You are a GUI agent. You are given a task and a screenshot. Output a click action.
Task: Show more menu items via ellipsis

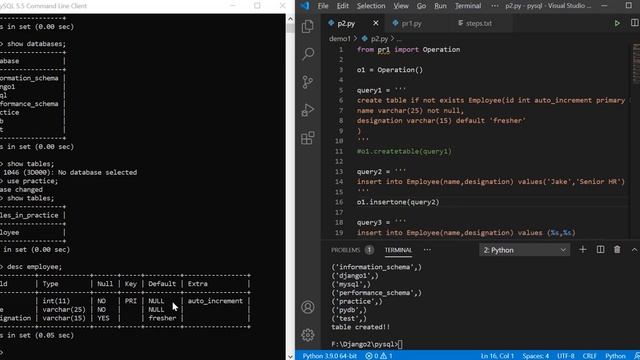[495, 6]
